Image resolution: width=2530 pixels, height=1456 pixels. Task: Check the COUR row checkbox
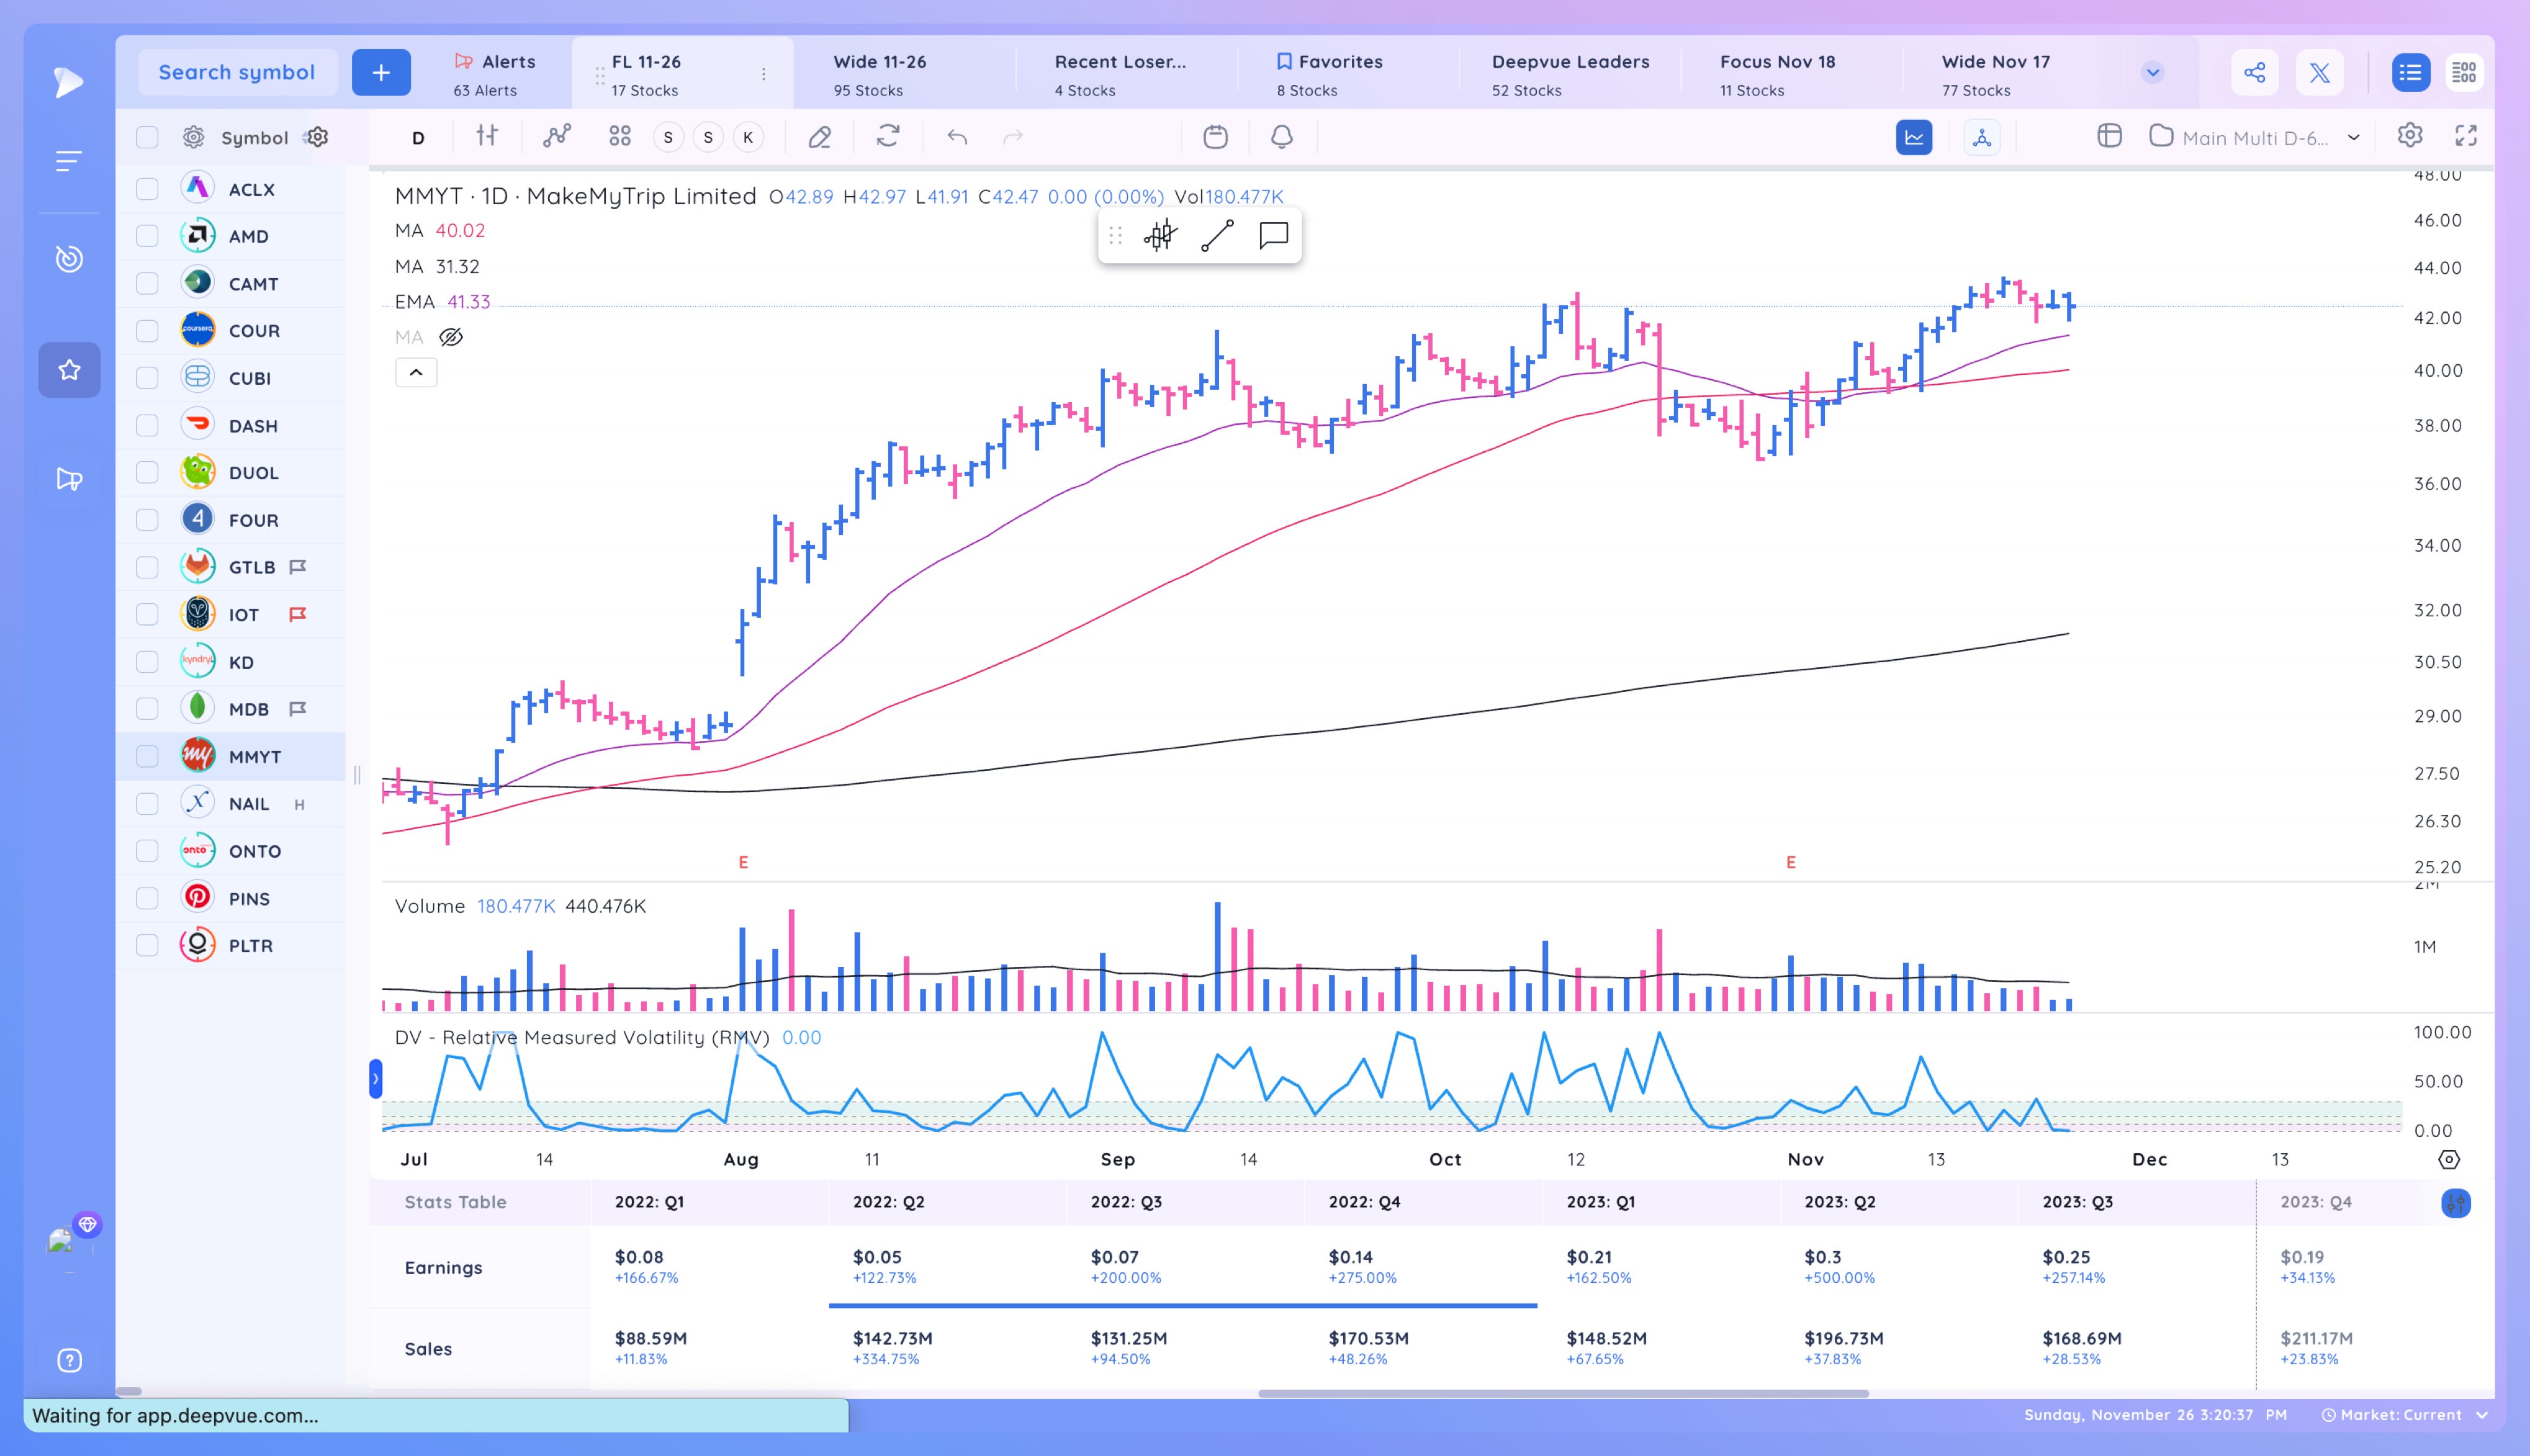pyautogui.click(x=147, y=331)
